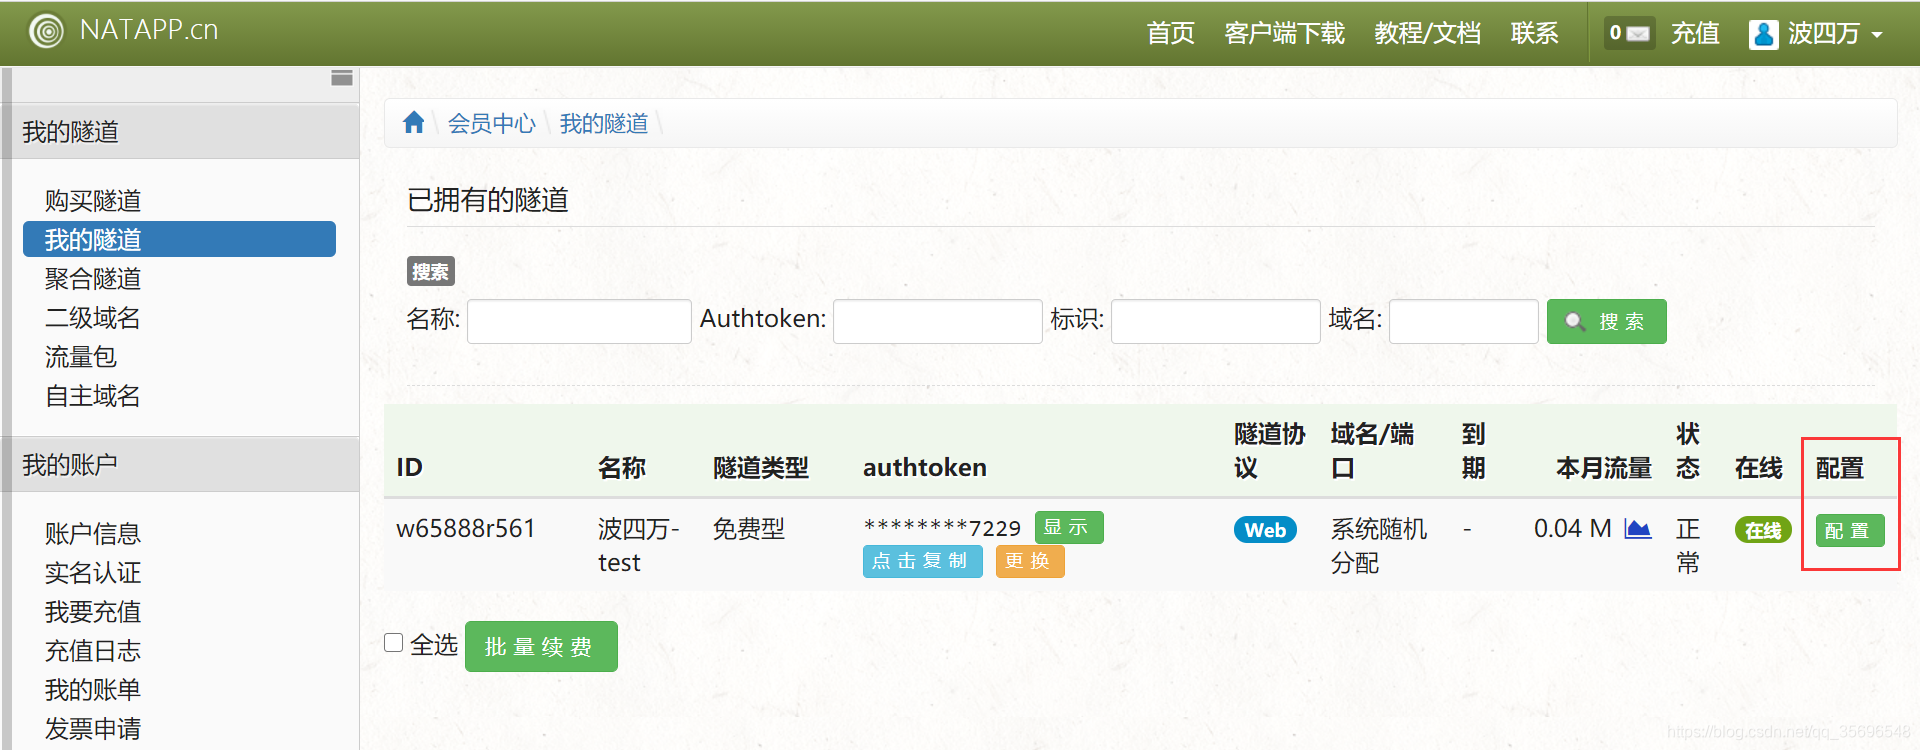Click 显示 to reveal the authtoken

tap(1069, 527)
